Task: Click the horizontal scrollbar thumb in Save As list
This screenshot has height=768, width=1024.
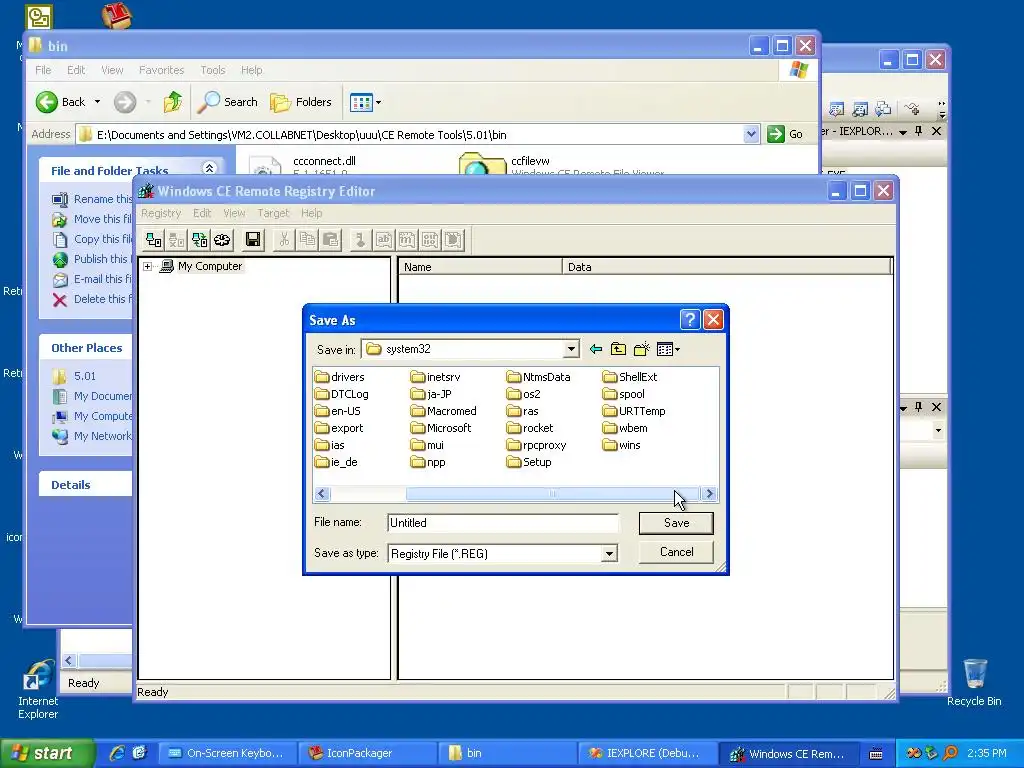Action: pyautogui.click(x=552, y=494)
